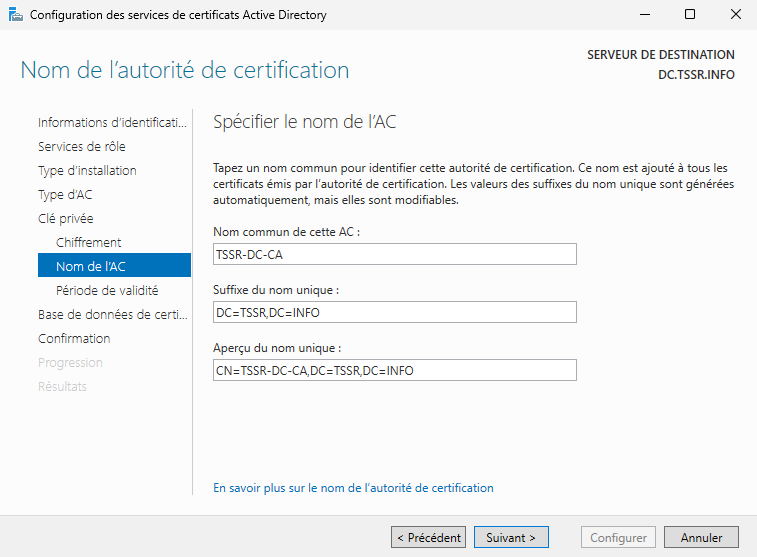This screenshot has height=557, width=757.
Task: Click the Aperçu du nom unique field
Action: (x=395, y=371)
